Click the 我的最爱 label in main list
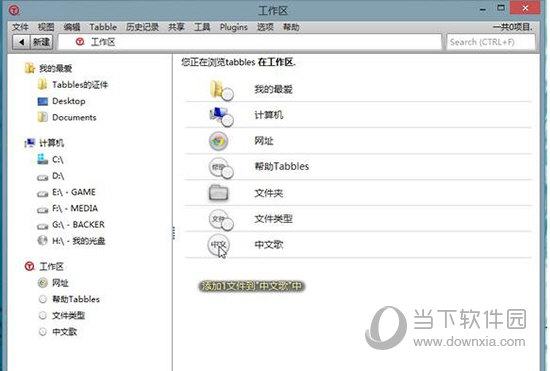Screen dimensions: 550x371 273,89
